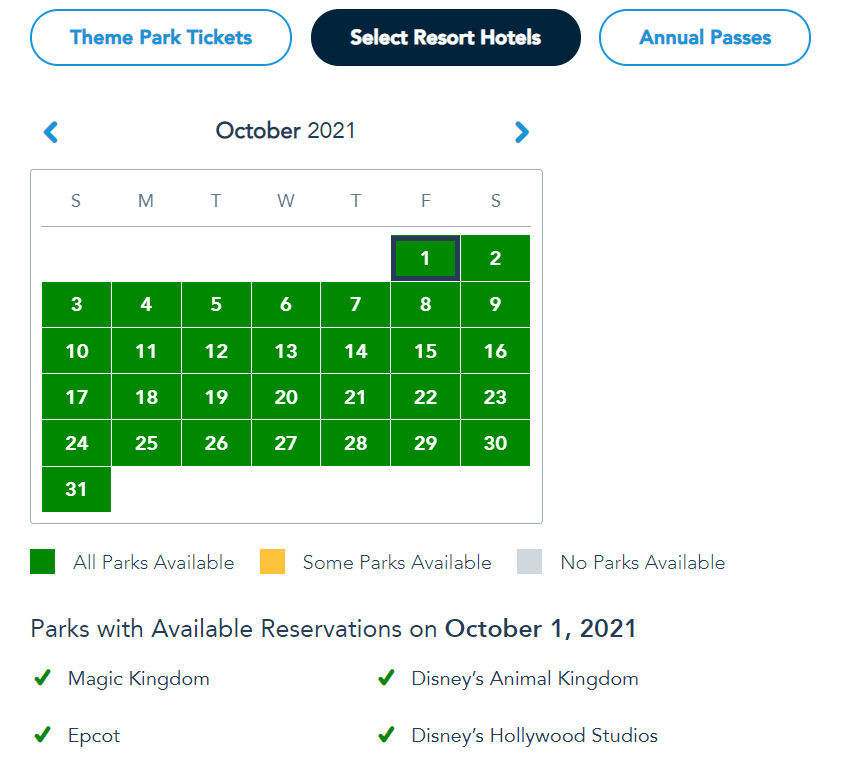Viewport: 841px width, 777px height.
Task: Pick October 28 on the calendar
Action: pos(355,443)
